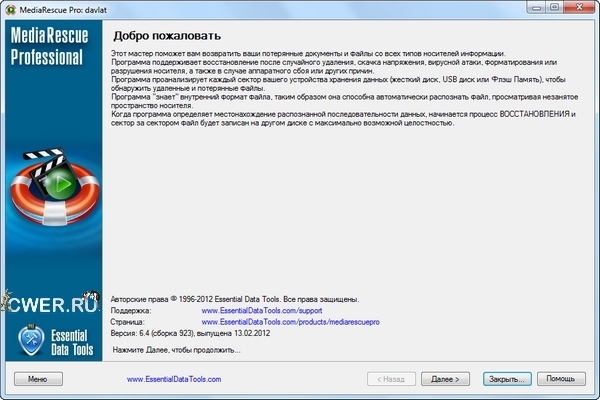Click the lifebuoy clapperboard logo
The height and width of the screenshot is (400, 600).
click(54, 186)
